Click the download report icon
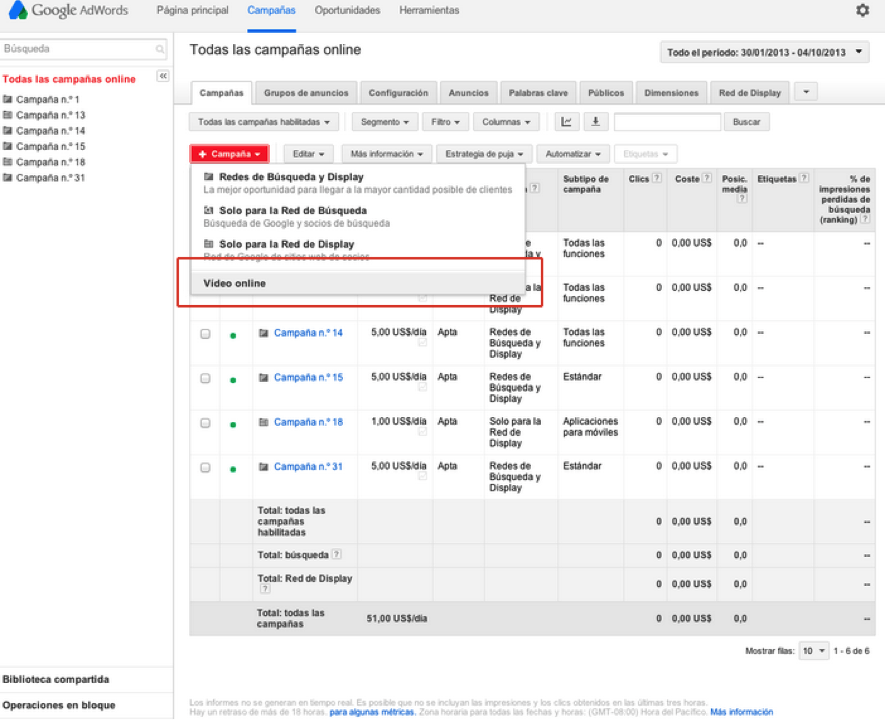Viewport: 886px width, 720px height. click(x=595, y=122)
